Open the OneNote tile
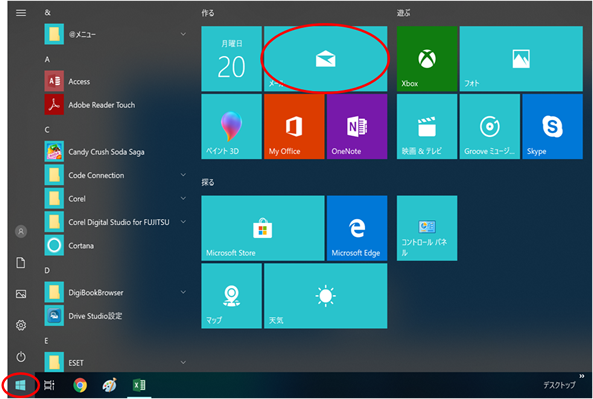 [357, 127]
